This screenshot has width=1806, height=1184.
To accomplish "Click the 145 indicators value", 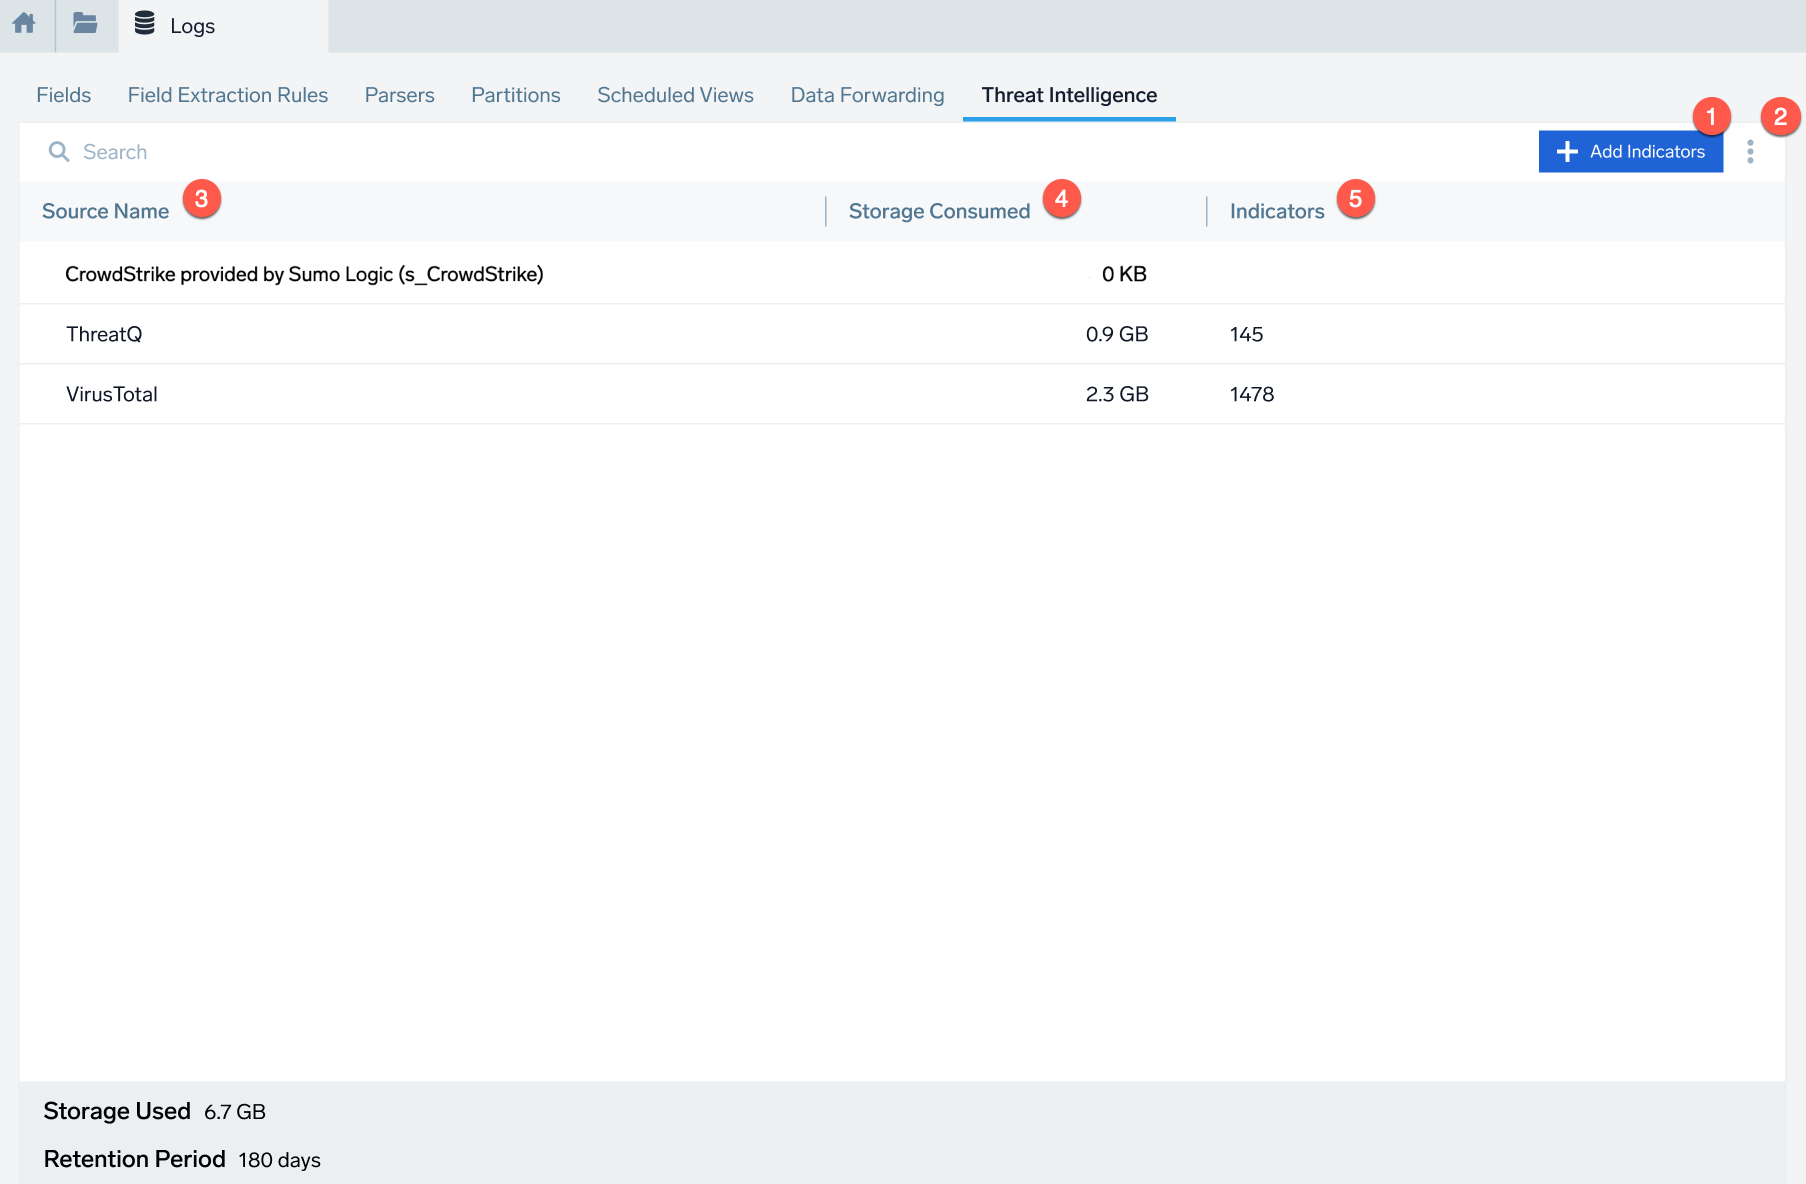I will pos(1246,334).
